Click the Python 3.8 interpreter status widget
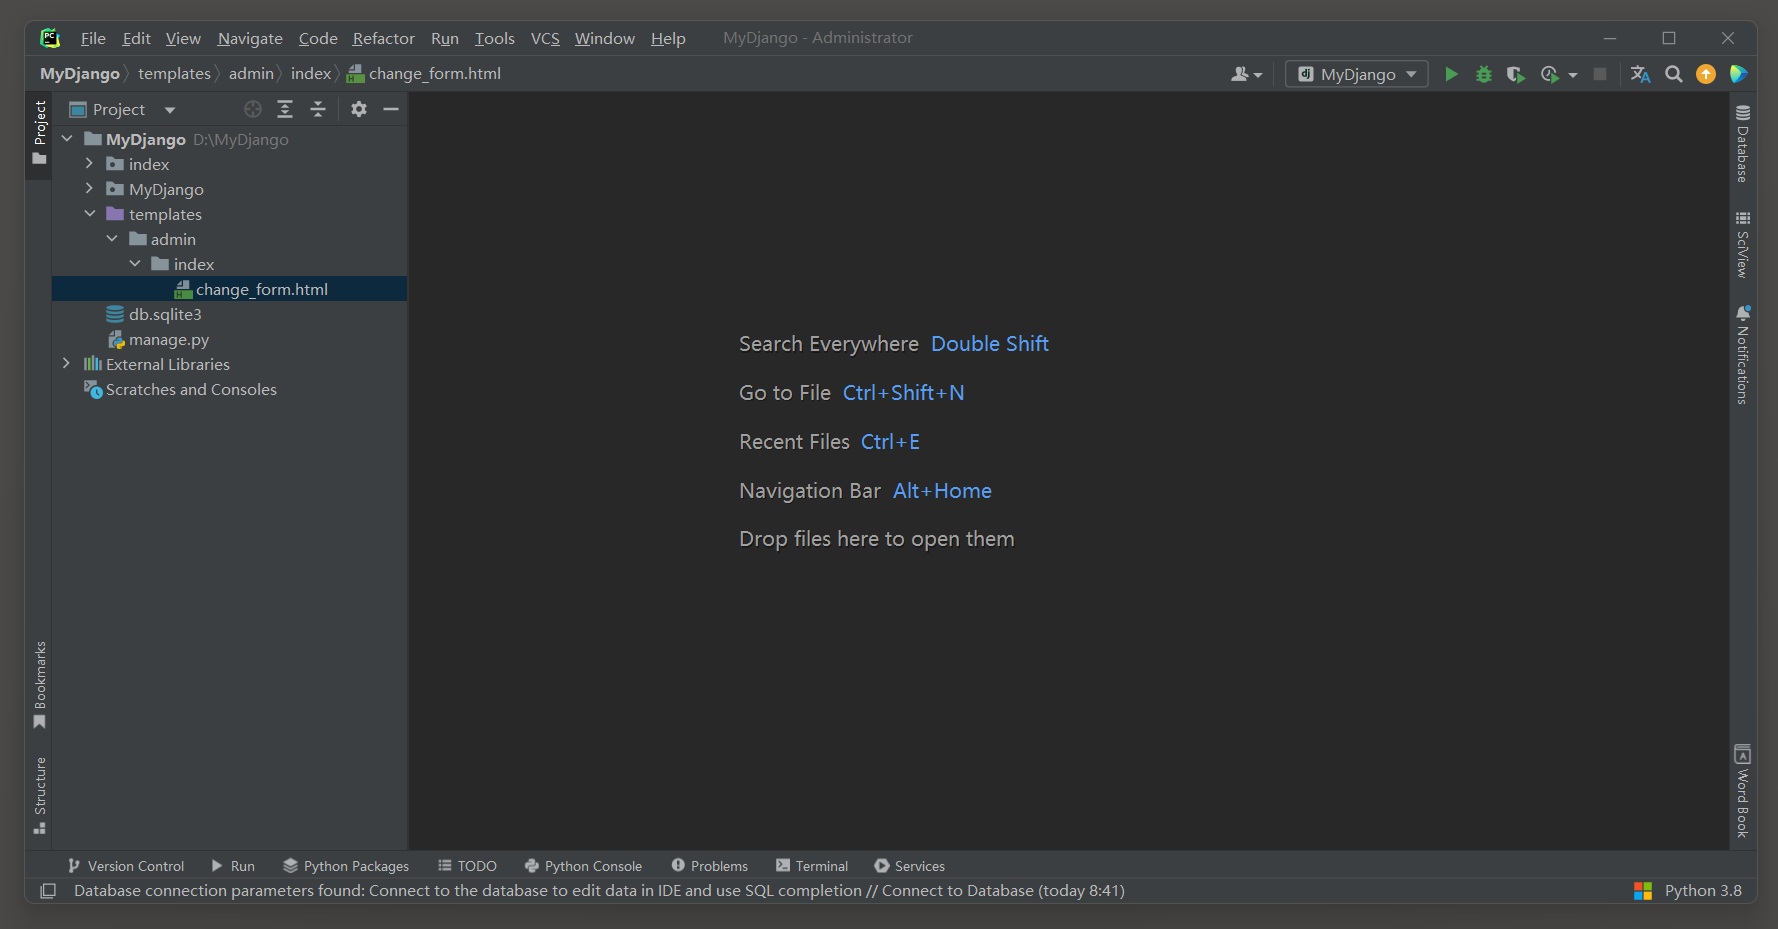Screen dimensions: 1778x929 coord(1703,891)
